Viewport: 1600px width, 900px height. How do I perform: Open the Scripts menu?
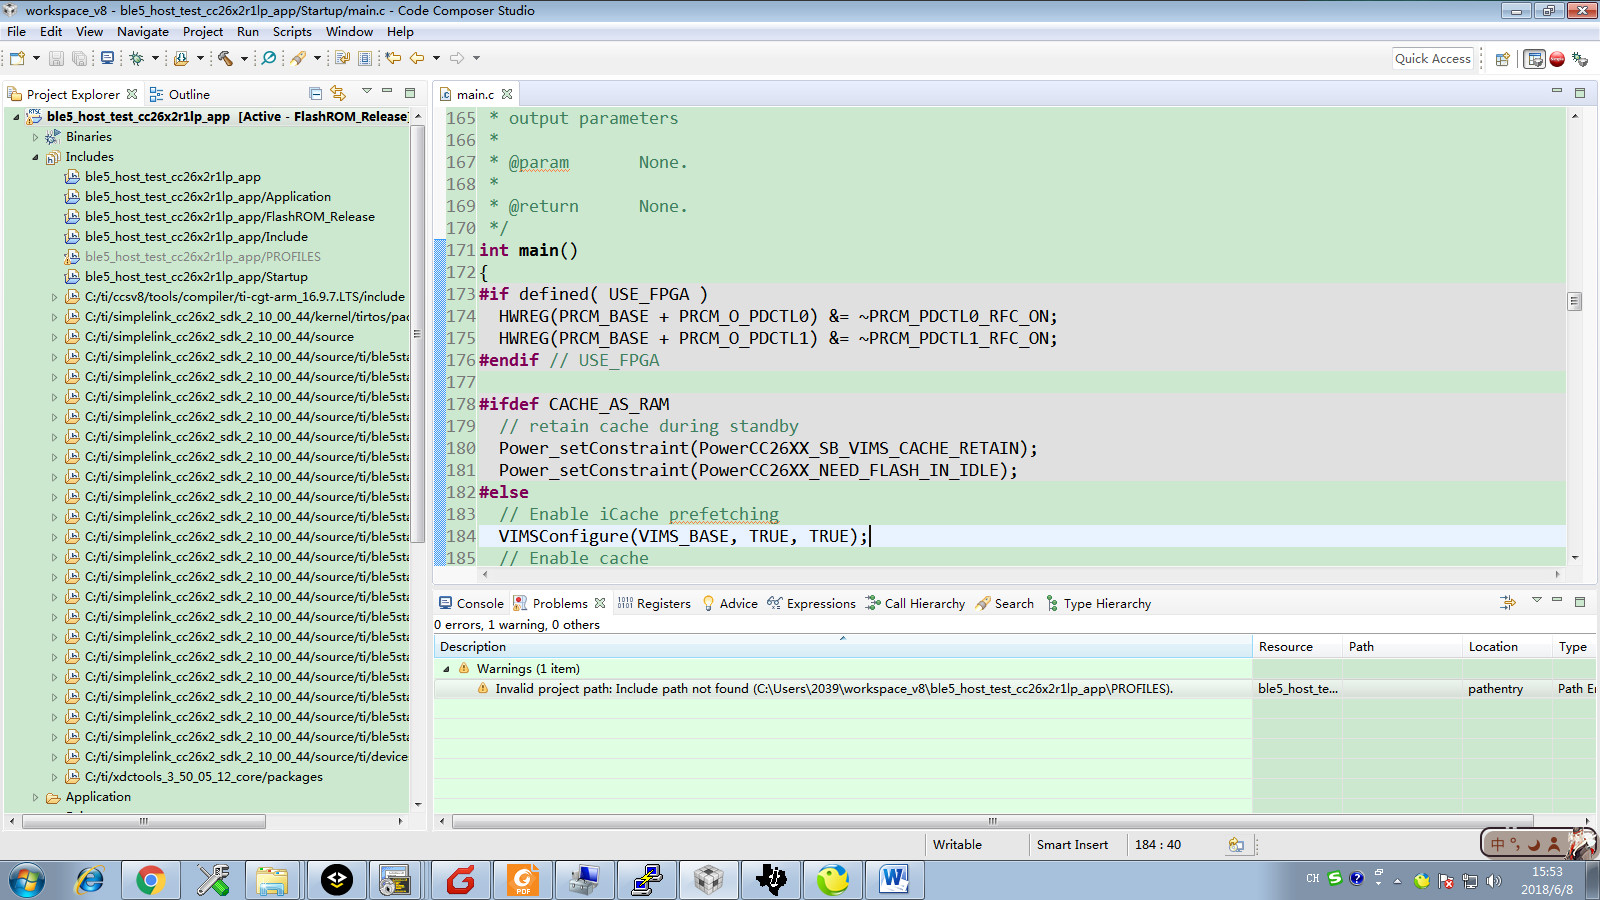292,31
